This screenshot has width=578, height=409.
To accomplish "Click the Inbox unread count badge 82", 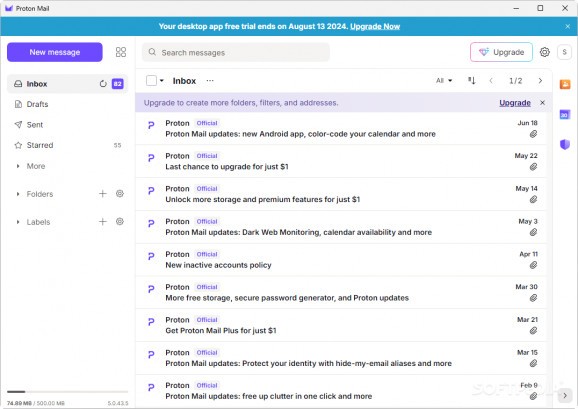I will click(118, 84).
